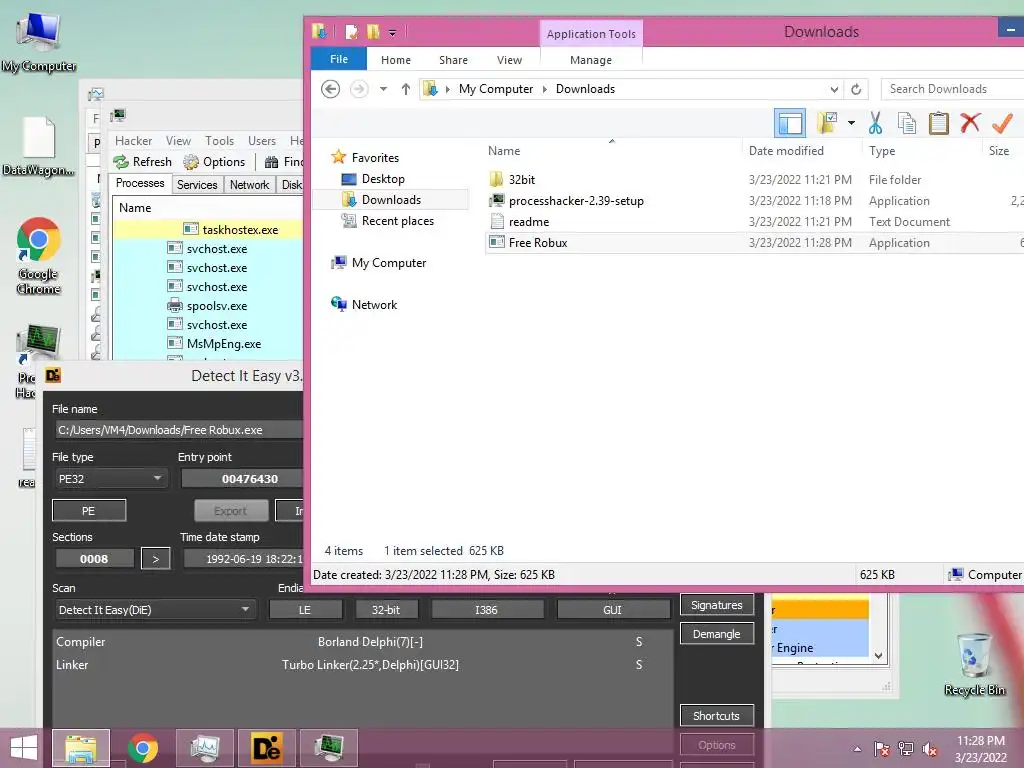Expand the address bar history dropdown

pos(834,89)
